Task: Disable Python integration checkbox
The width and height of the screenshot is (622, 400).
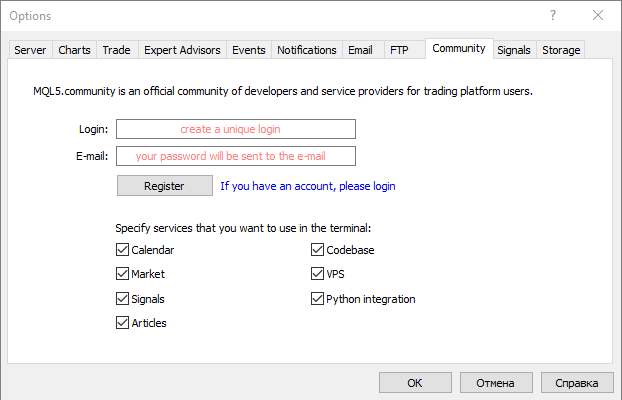Action: pyautogui.click(x=318, y=299)
